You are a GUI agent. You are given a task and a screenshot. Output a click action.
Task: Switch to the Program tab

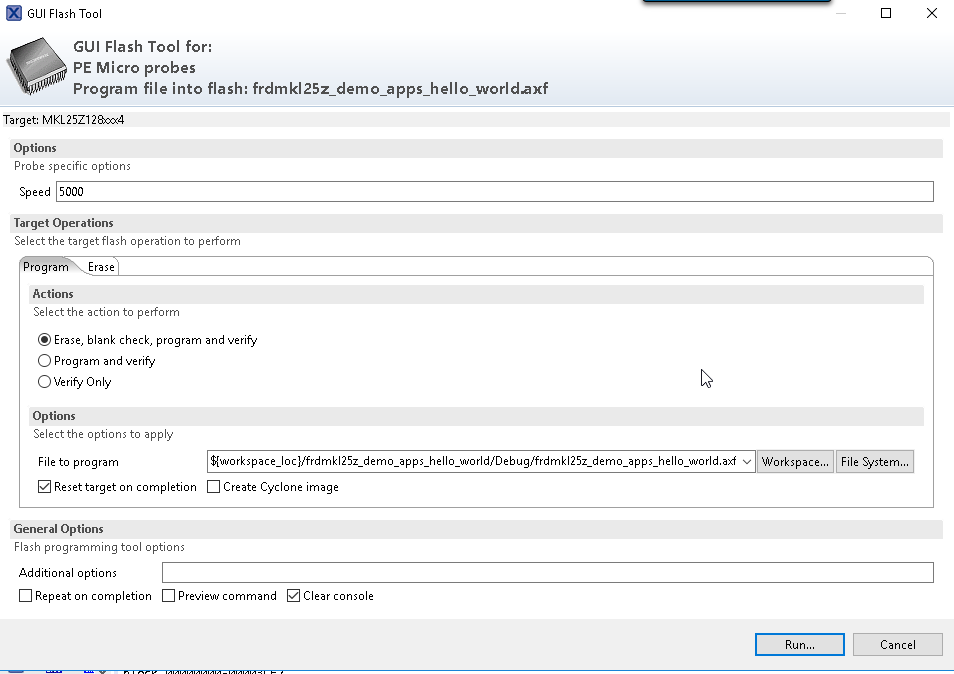click(46, 267)
